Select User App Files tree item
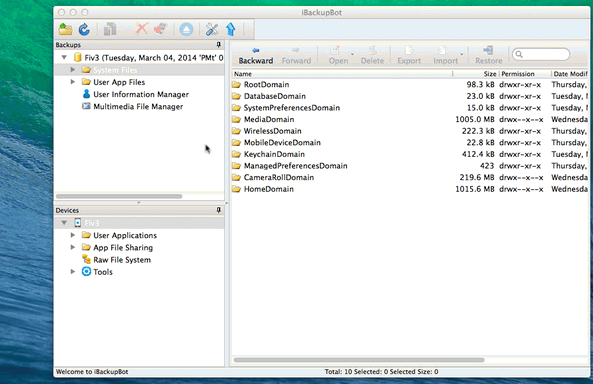593x384 pixels. (x=119, y=82)
